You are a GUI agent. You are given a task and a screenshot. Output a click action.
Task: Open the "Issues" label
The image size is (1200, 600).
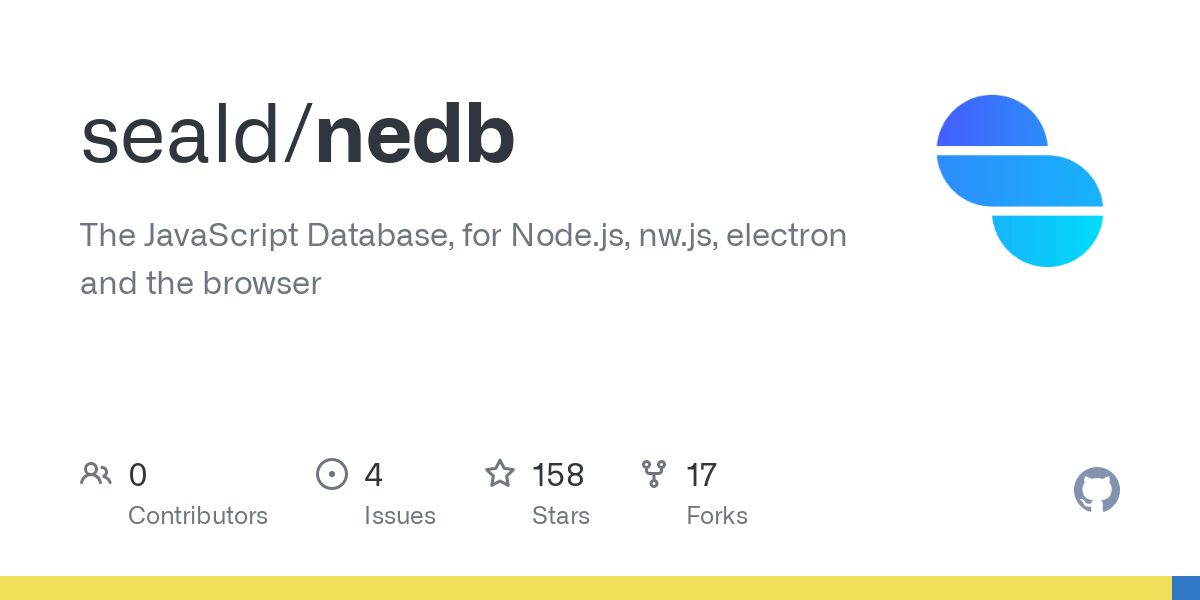pos(400,516)
